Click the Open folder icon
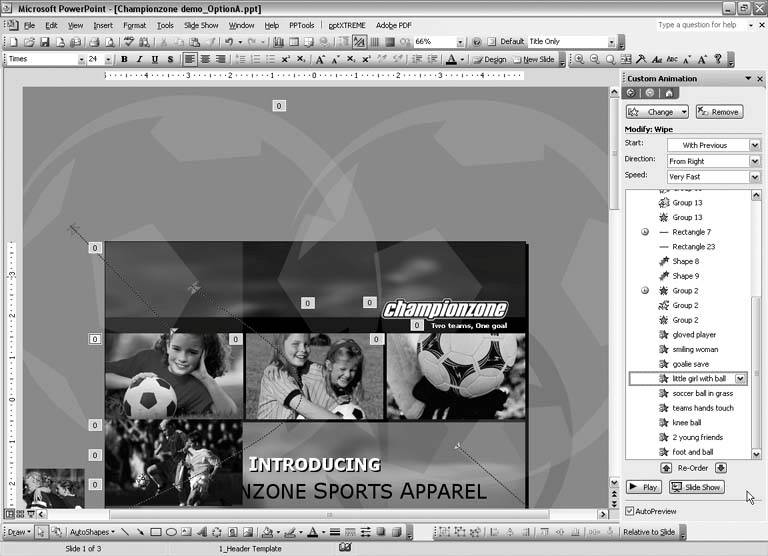The image size is (768, 556). pyautogui.click(x=29, y=42)
